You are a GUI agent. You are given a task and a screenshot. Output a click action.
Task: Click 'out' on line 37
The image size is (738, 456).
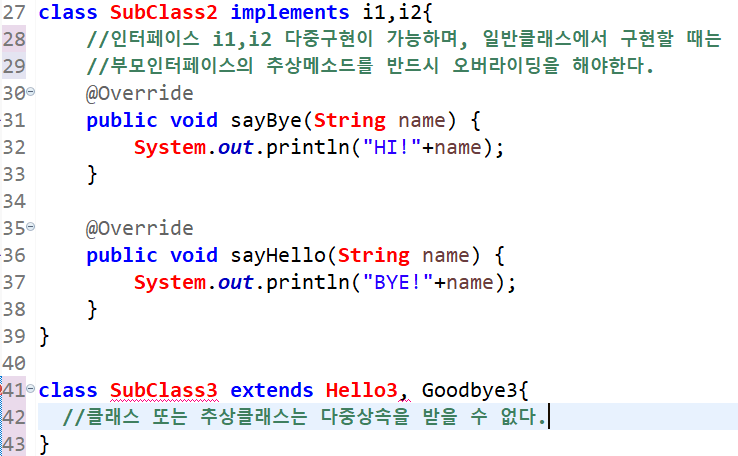pos(236,282)
